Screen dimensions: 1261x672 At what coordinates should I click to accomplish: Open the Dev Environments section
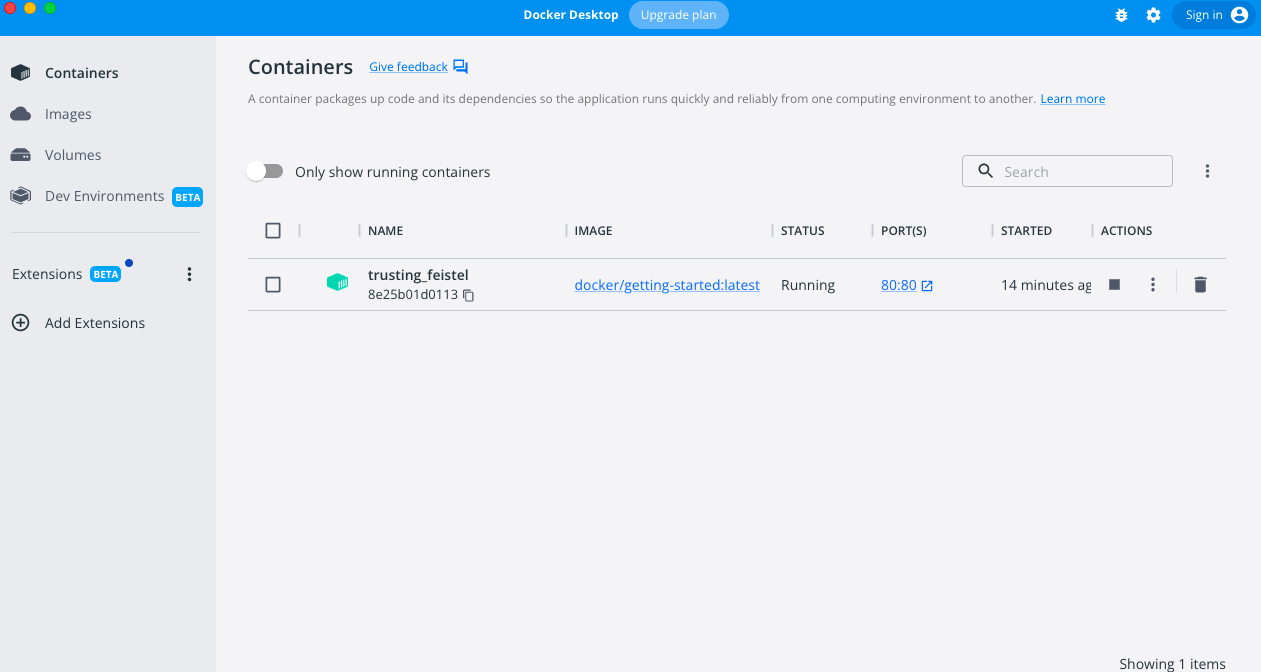coord(108,196)
